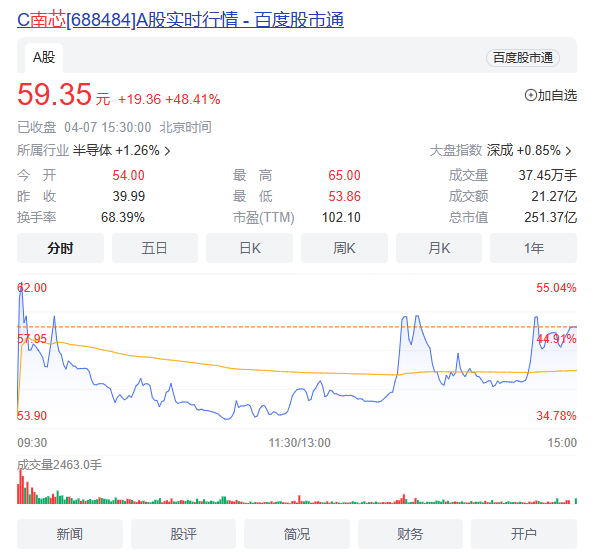Click the 11:30/13:00 time axis label
The image size is (595, 557).
[300, 442]
